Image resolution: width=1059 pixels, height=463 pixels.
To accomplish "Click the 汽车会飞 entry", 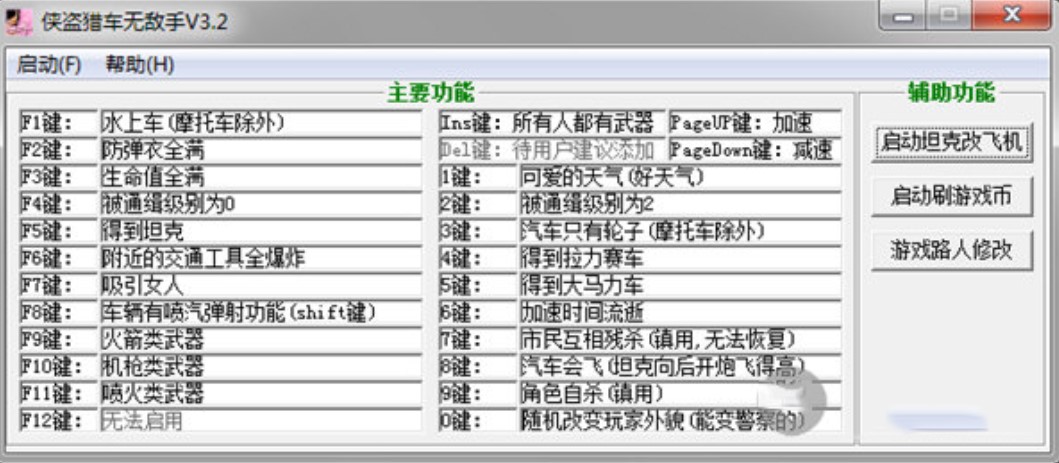I will 680,366.
